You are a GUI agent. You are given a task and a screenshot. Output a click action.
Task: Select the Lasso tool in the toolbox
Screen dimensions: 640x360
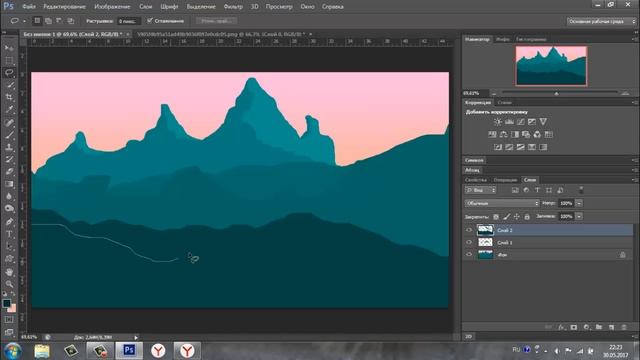tap(9, 73)
